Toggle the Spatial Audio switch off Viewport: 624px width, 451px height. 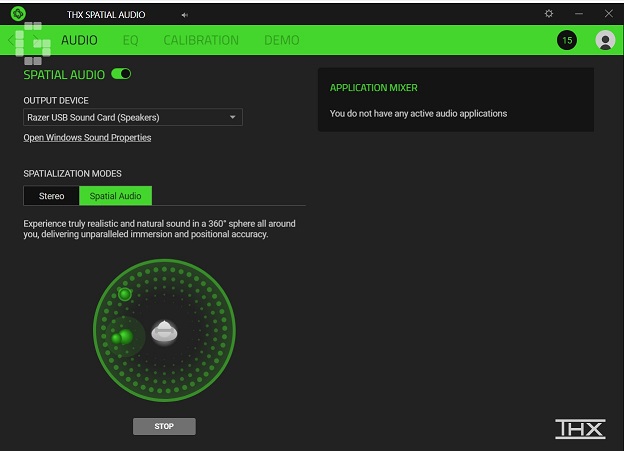coord(121,74)
